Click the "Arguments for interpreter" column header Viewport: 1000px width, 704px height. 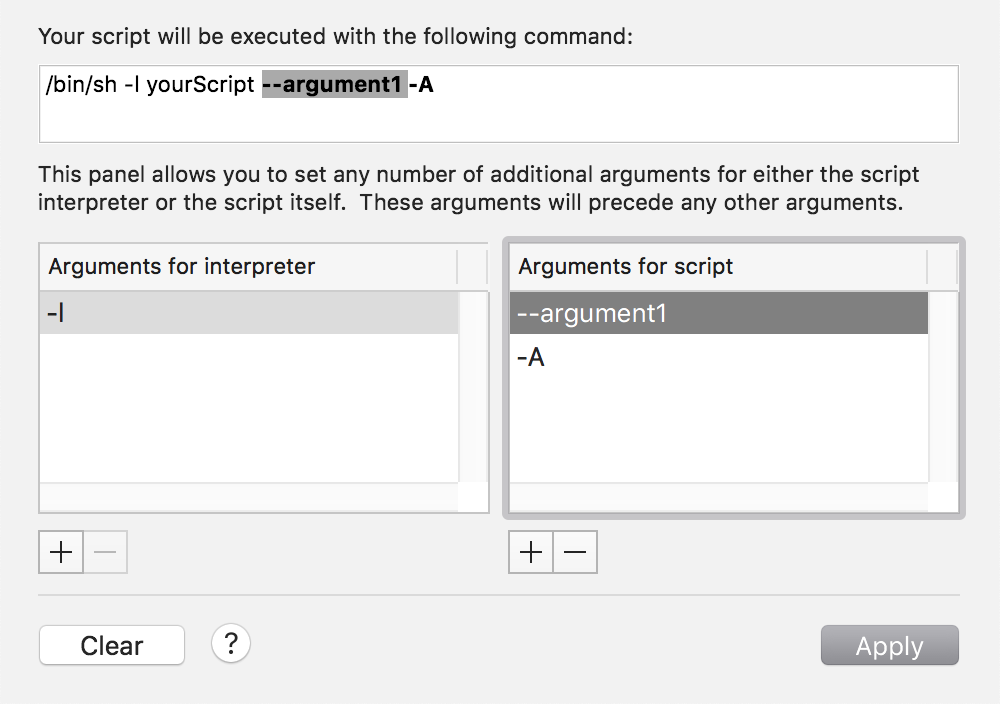click(x=248, y=267)
